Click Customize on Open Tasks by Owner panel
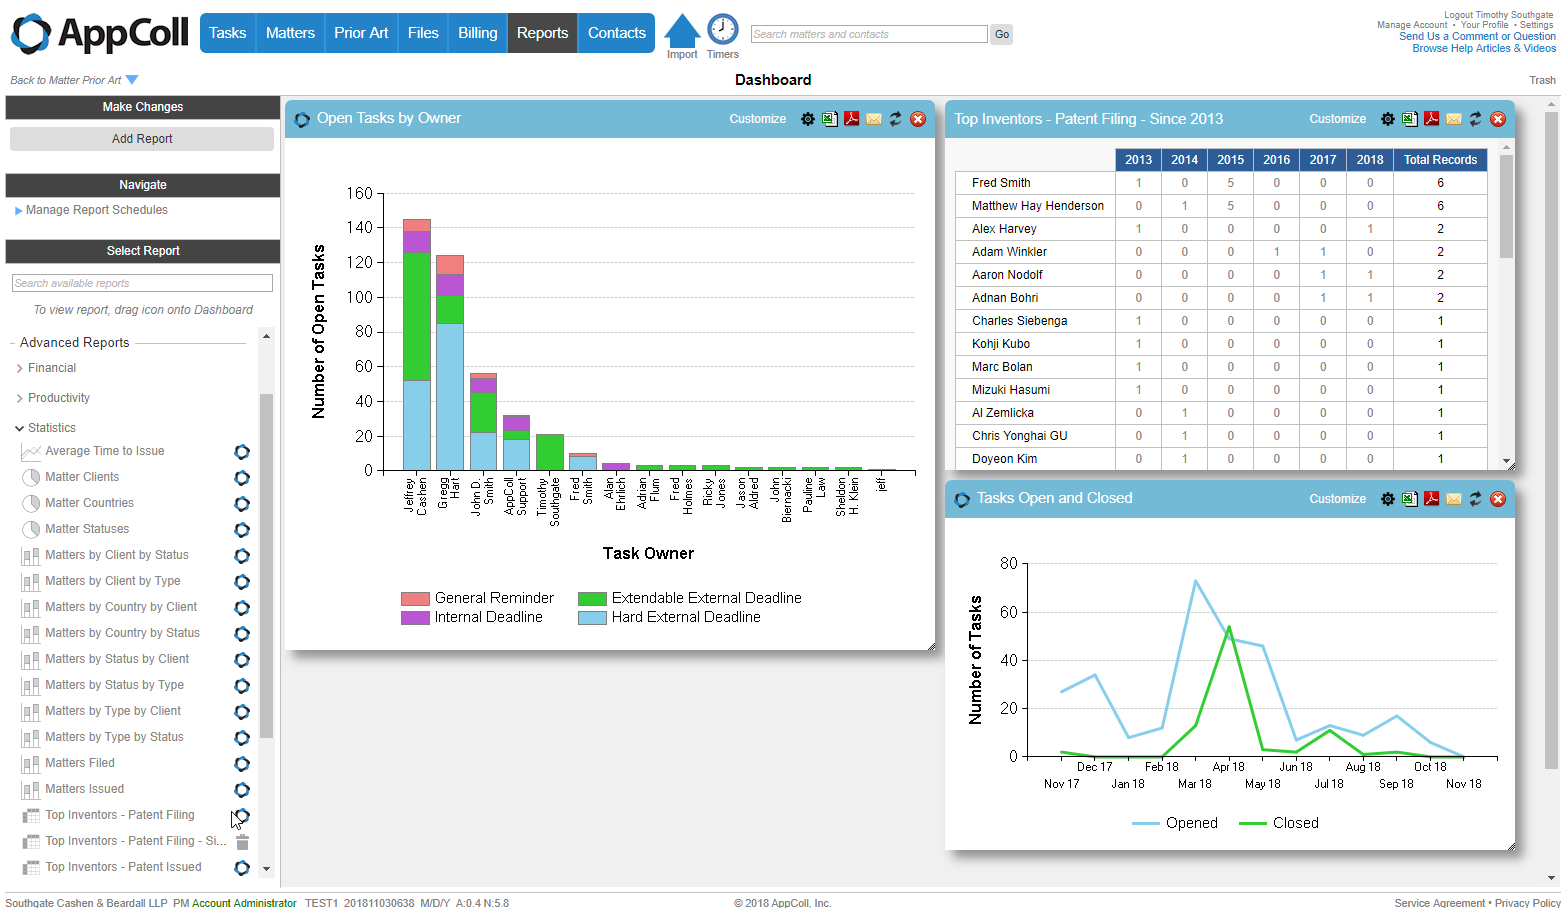 tap(758, 119)
